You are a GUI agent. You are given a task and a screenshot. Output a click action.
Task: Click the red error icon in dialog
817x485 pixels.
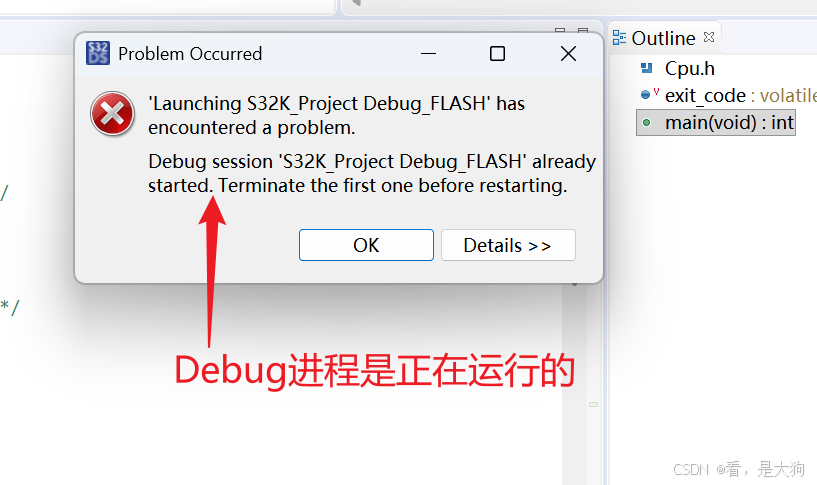tap(112, 114)
